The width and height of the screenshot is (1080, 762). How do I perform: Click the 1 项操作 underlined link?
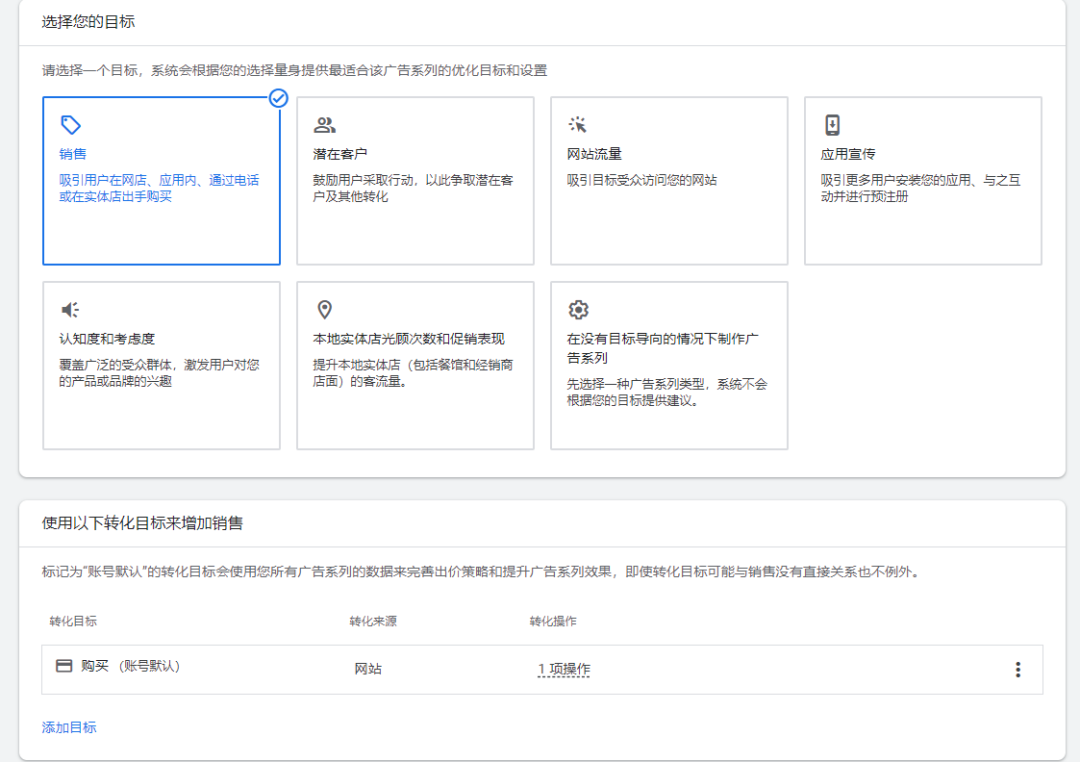564,669
